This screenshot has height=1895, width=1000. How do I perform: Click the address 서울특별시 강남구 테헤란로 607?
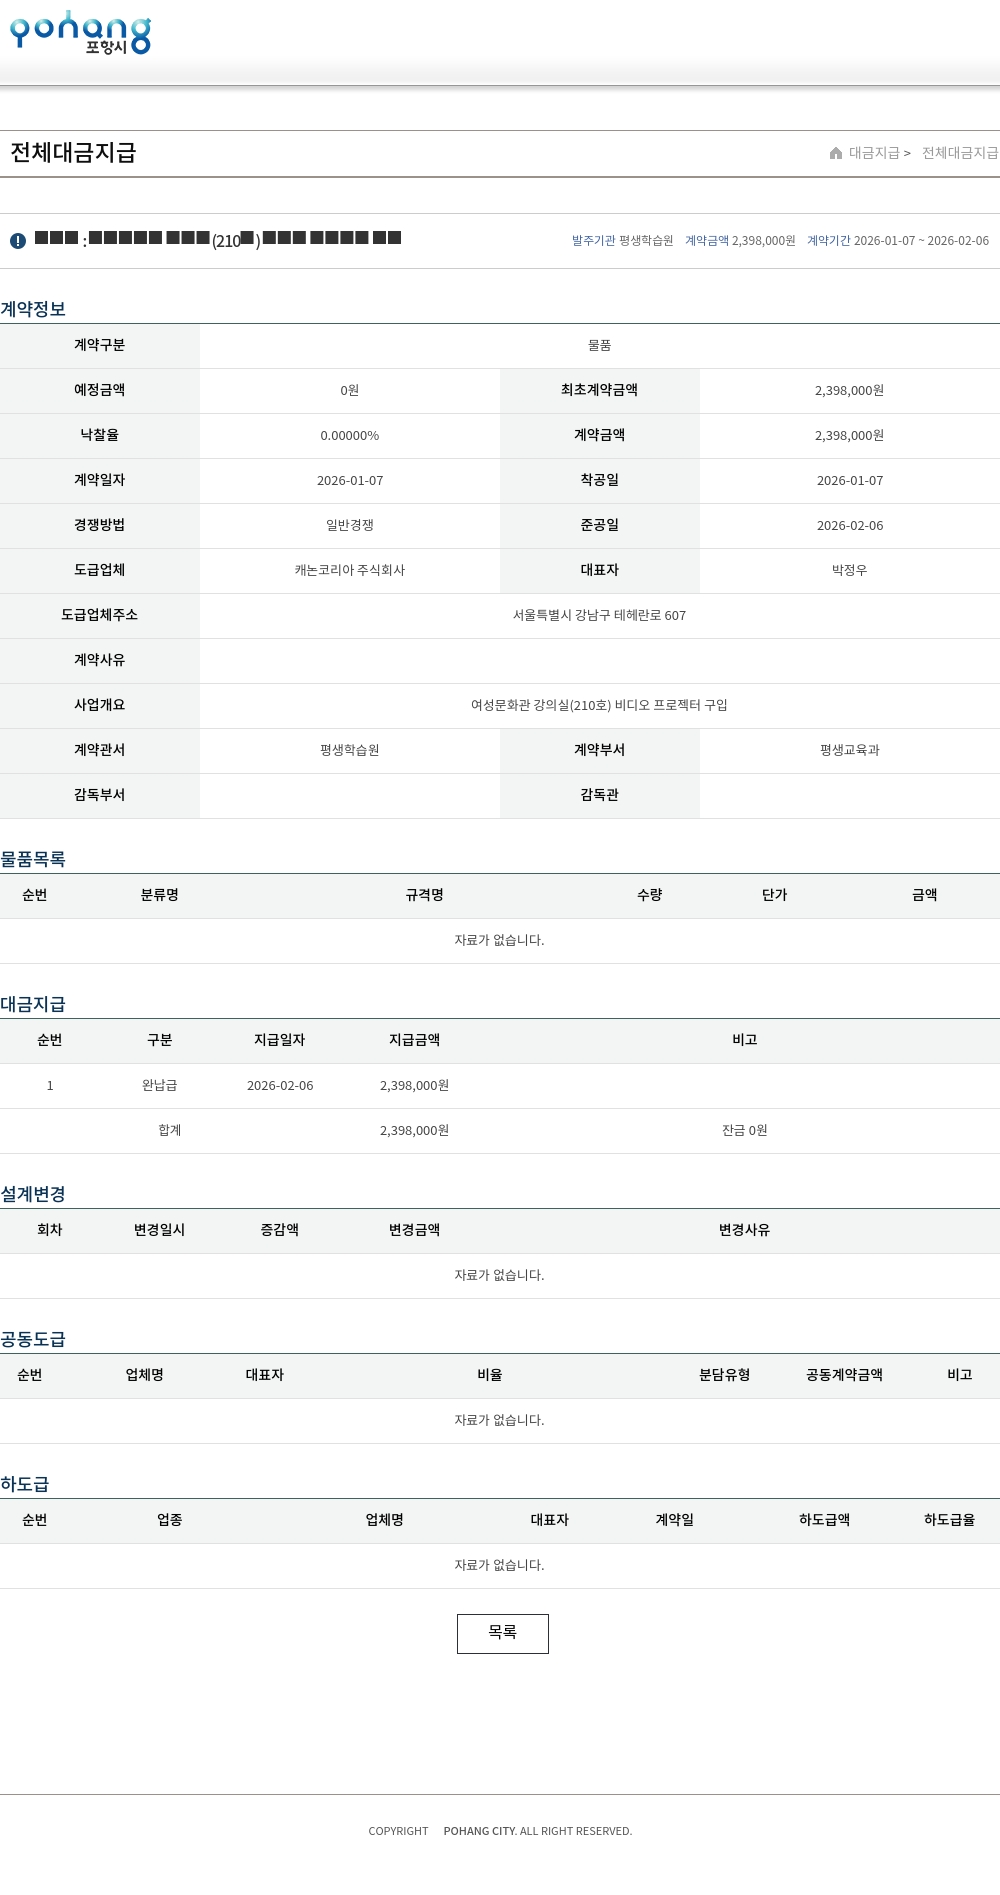[x=599, y=615]
